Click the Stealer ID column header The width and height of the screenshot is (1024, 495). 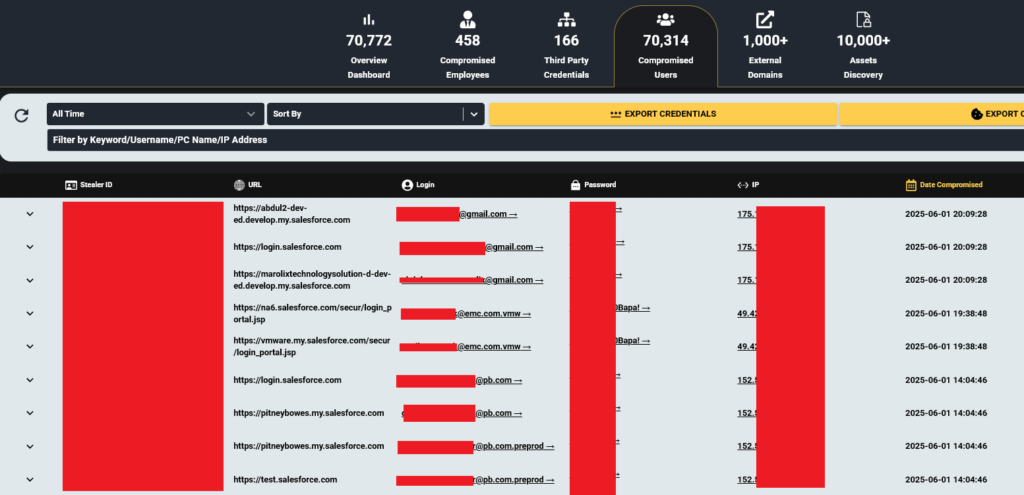89,185
